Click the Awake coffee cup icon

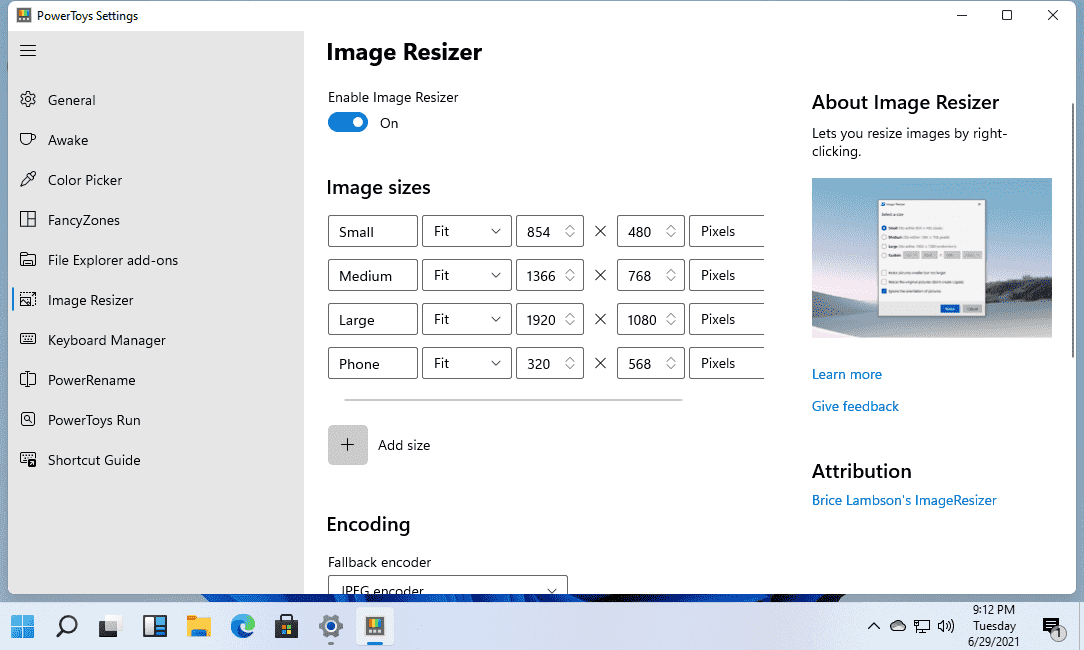pos(28,140)
